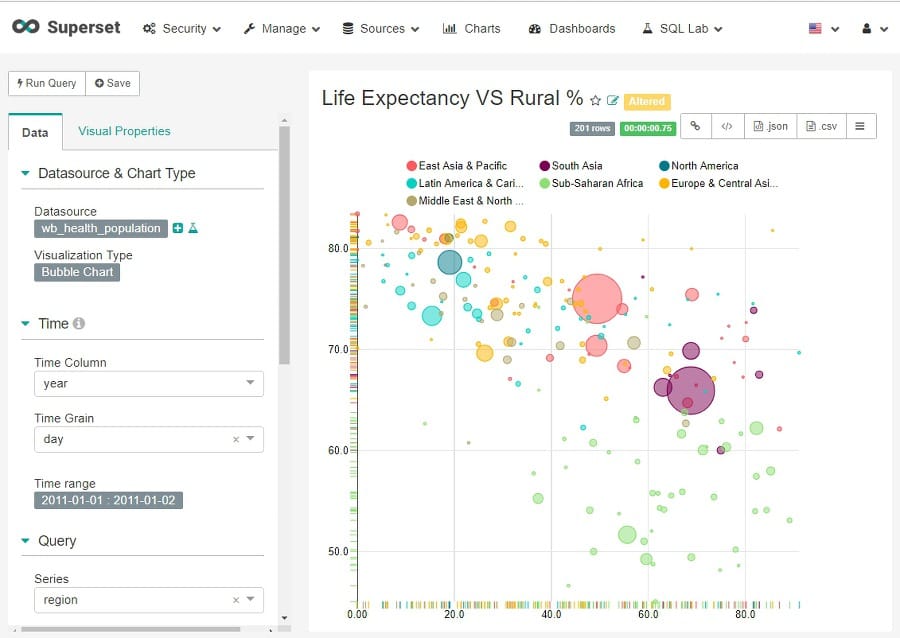Click the green plus icon beside datasource
900x638 pixels.
click(x=178, y=229)
